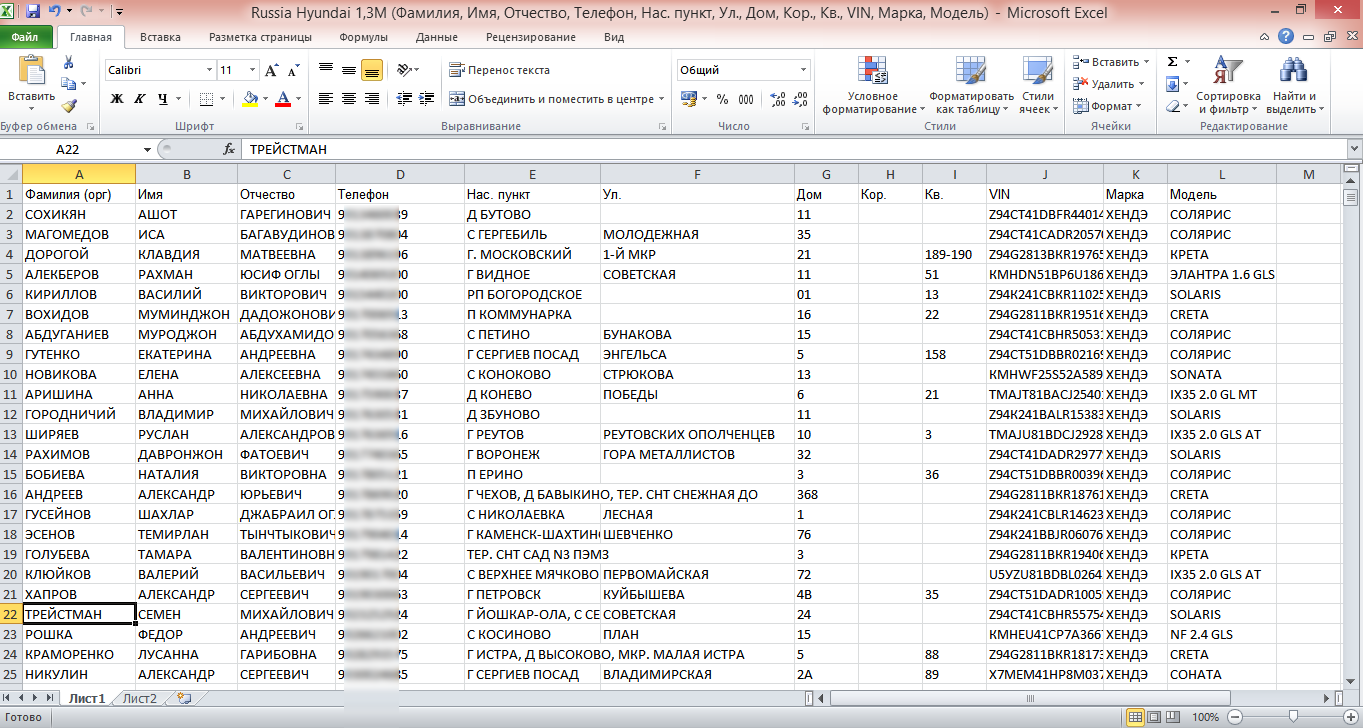Click the zoom slider in the status bar
This screenshot has width=1363, height=728.
[1291, 717]
